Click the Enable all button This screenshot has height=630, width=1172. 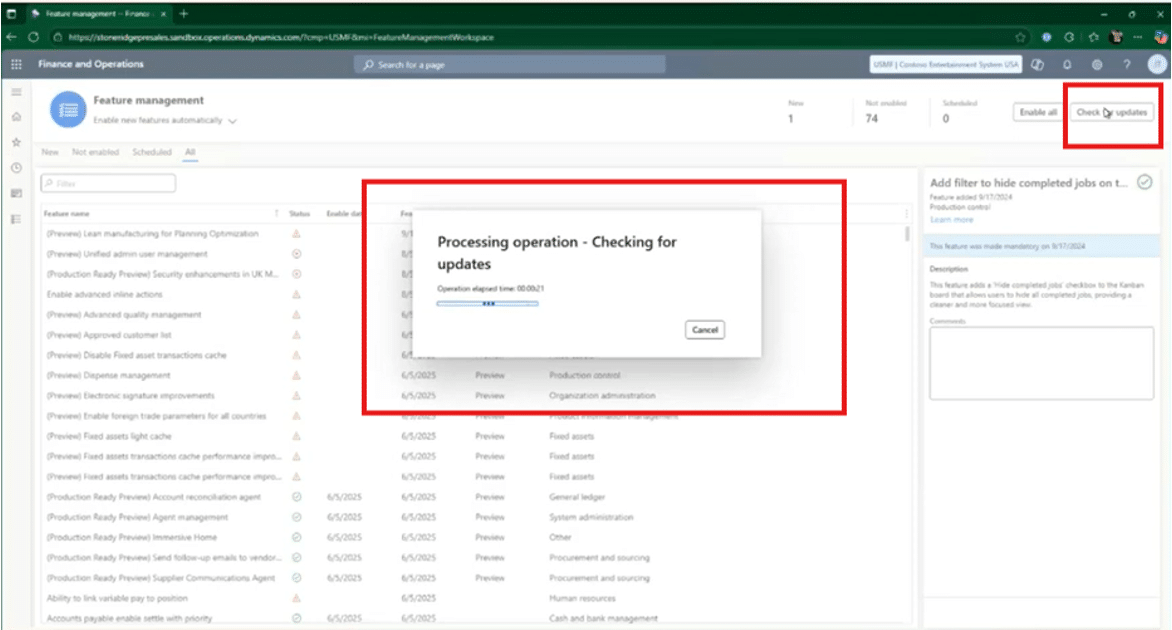click(x=1038, y=112)
